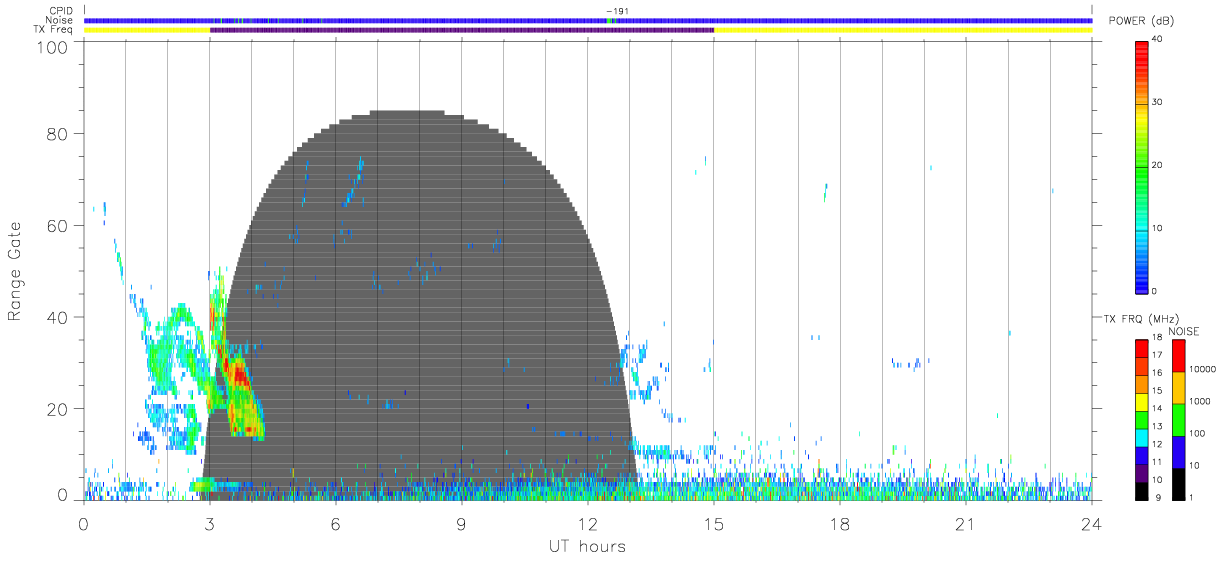Click the NOISE legend title
This screenshot has height=567, width=1228.
[x=1185, y=331]
